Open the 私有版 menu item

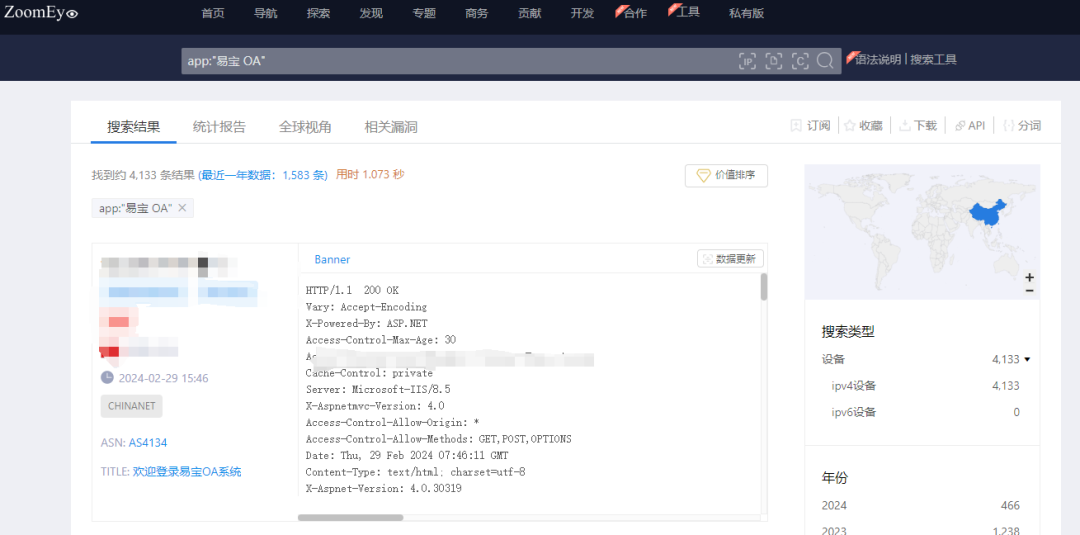click(747, 13)
